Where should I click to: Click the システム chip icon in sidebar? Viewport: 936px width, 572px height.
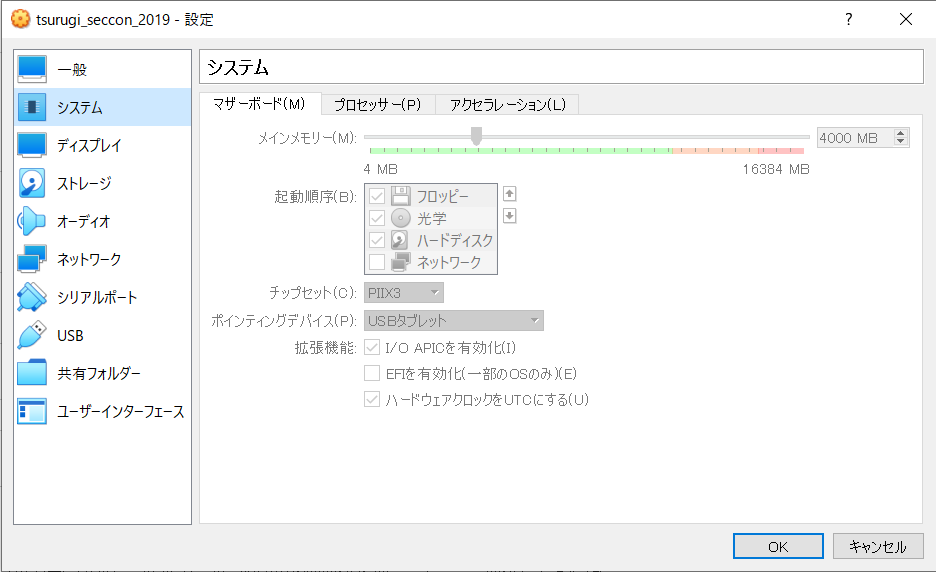(x=32, y=107)
